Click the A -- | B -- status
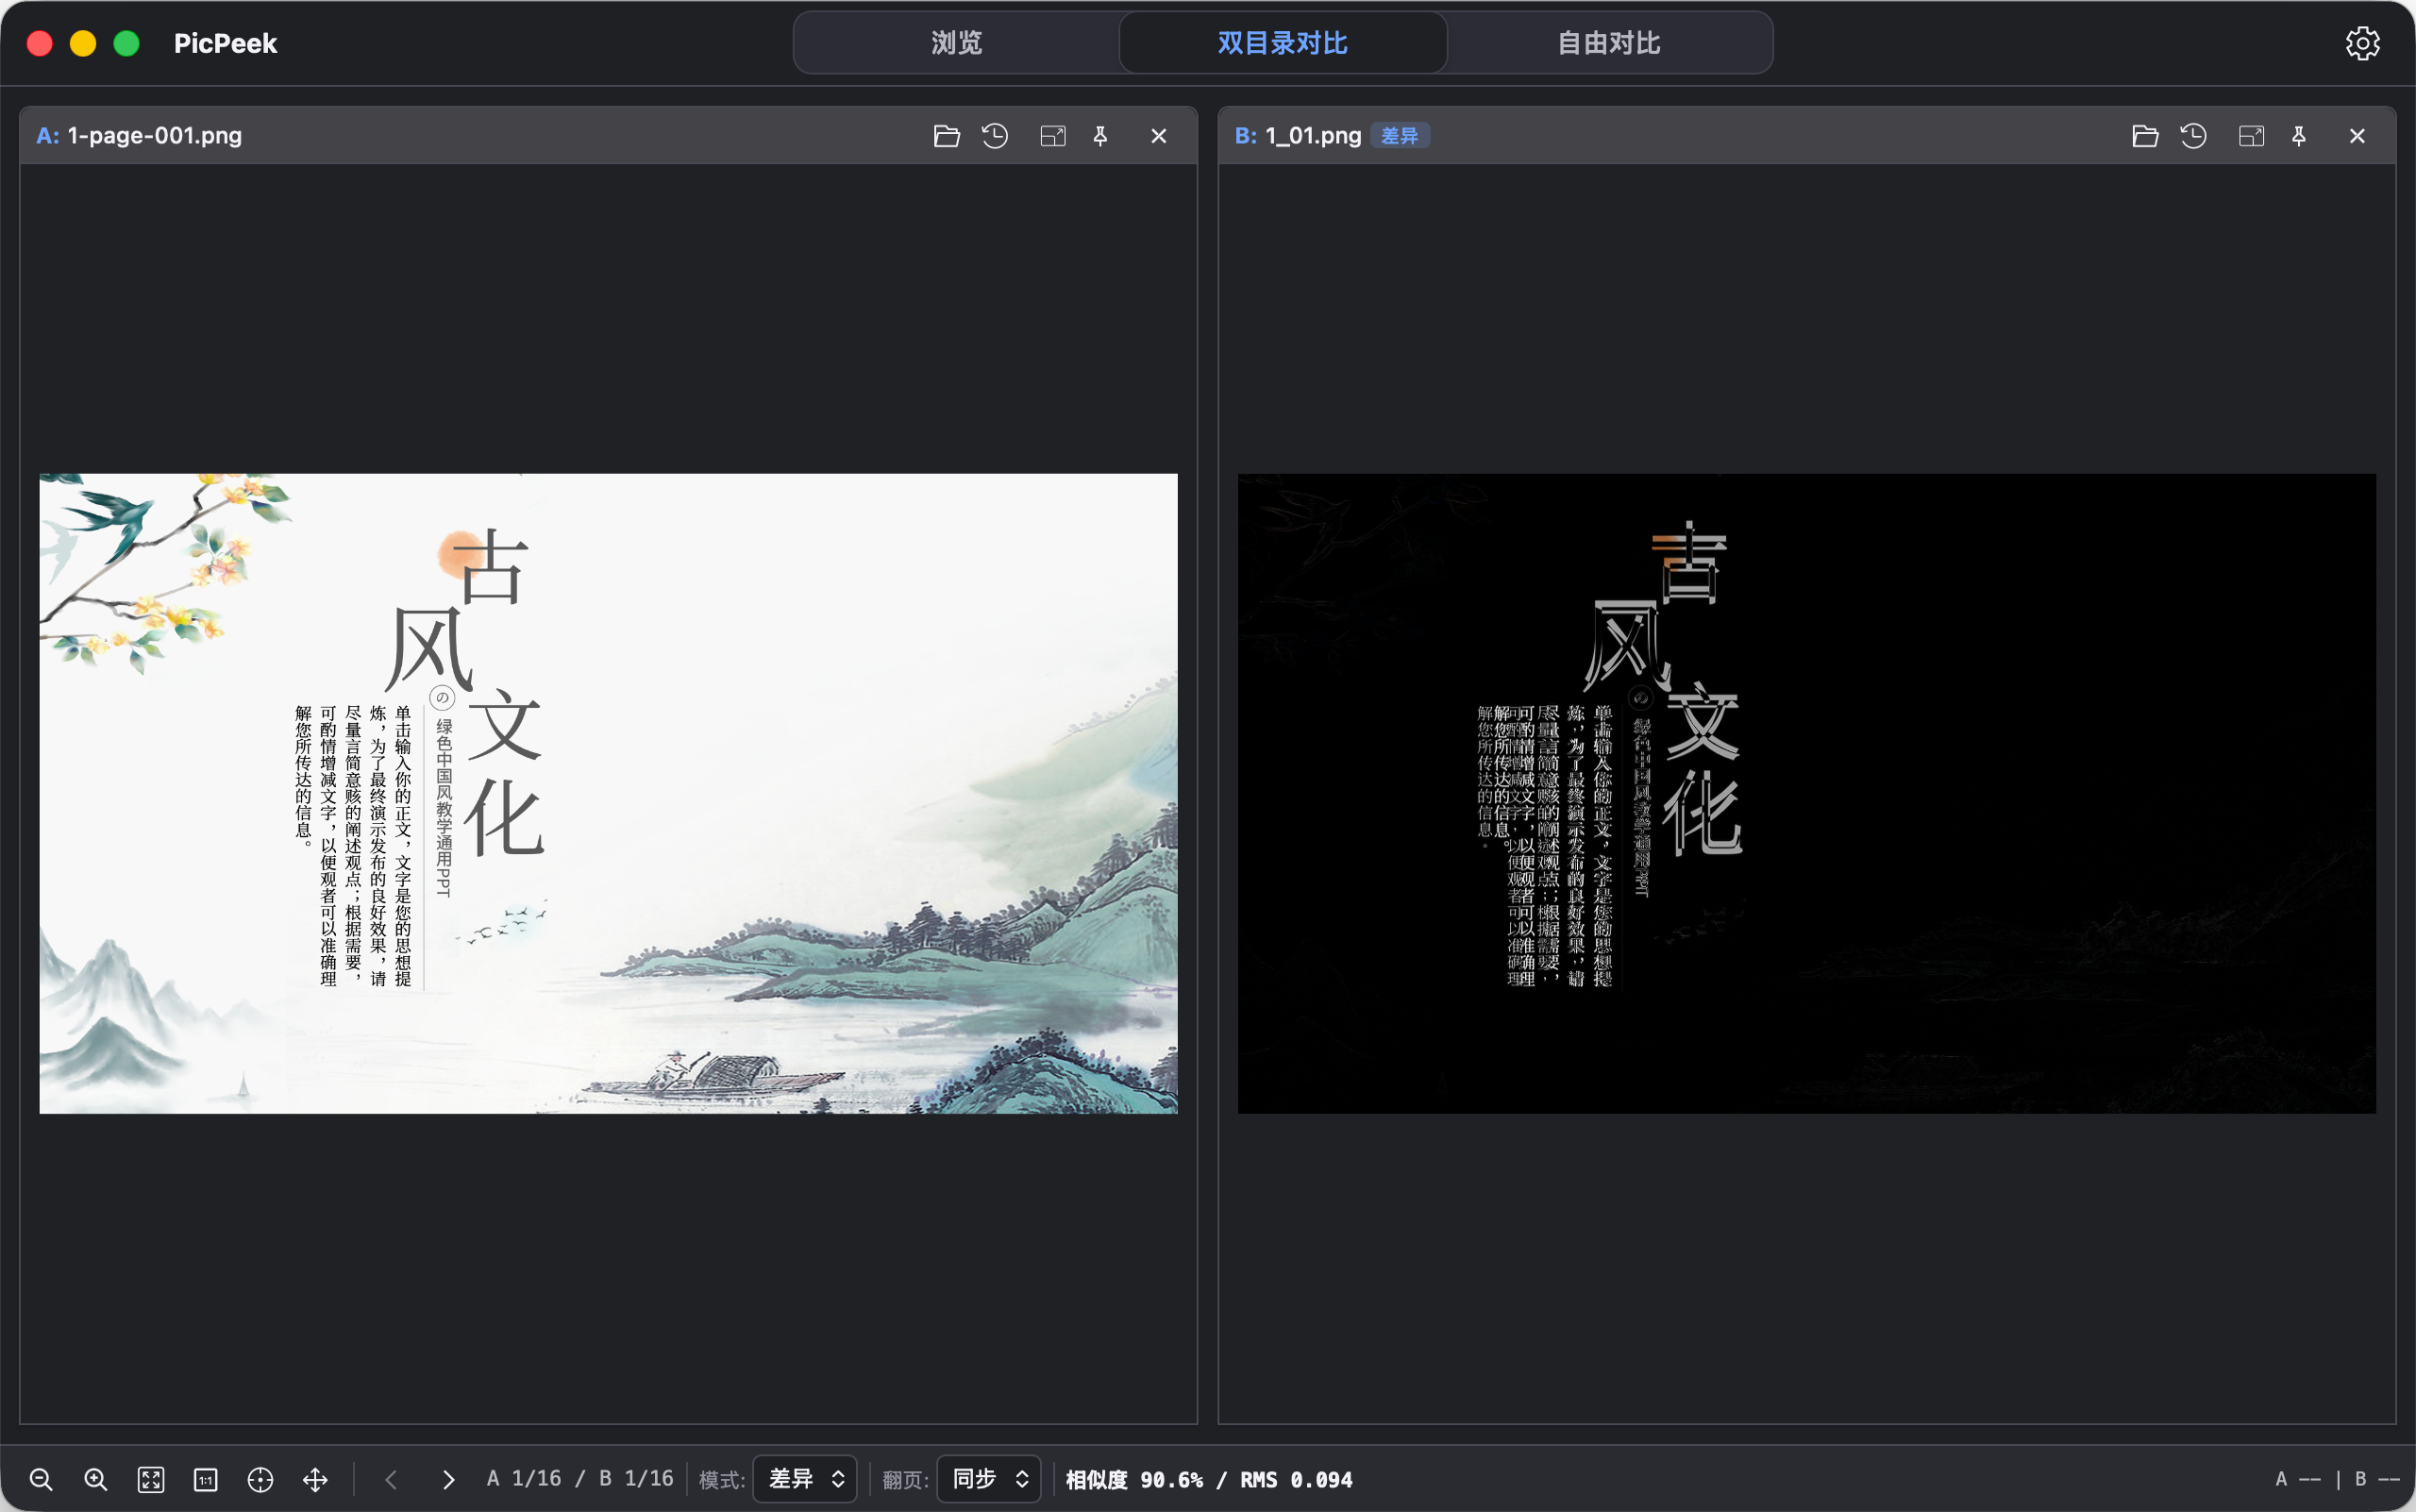The image size is (2416, 1512). pyautogui.click(x=2337, y=1479)
